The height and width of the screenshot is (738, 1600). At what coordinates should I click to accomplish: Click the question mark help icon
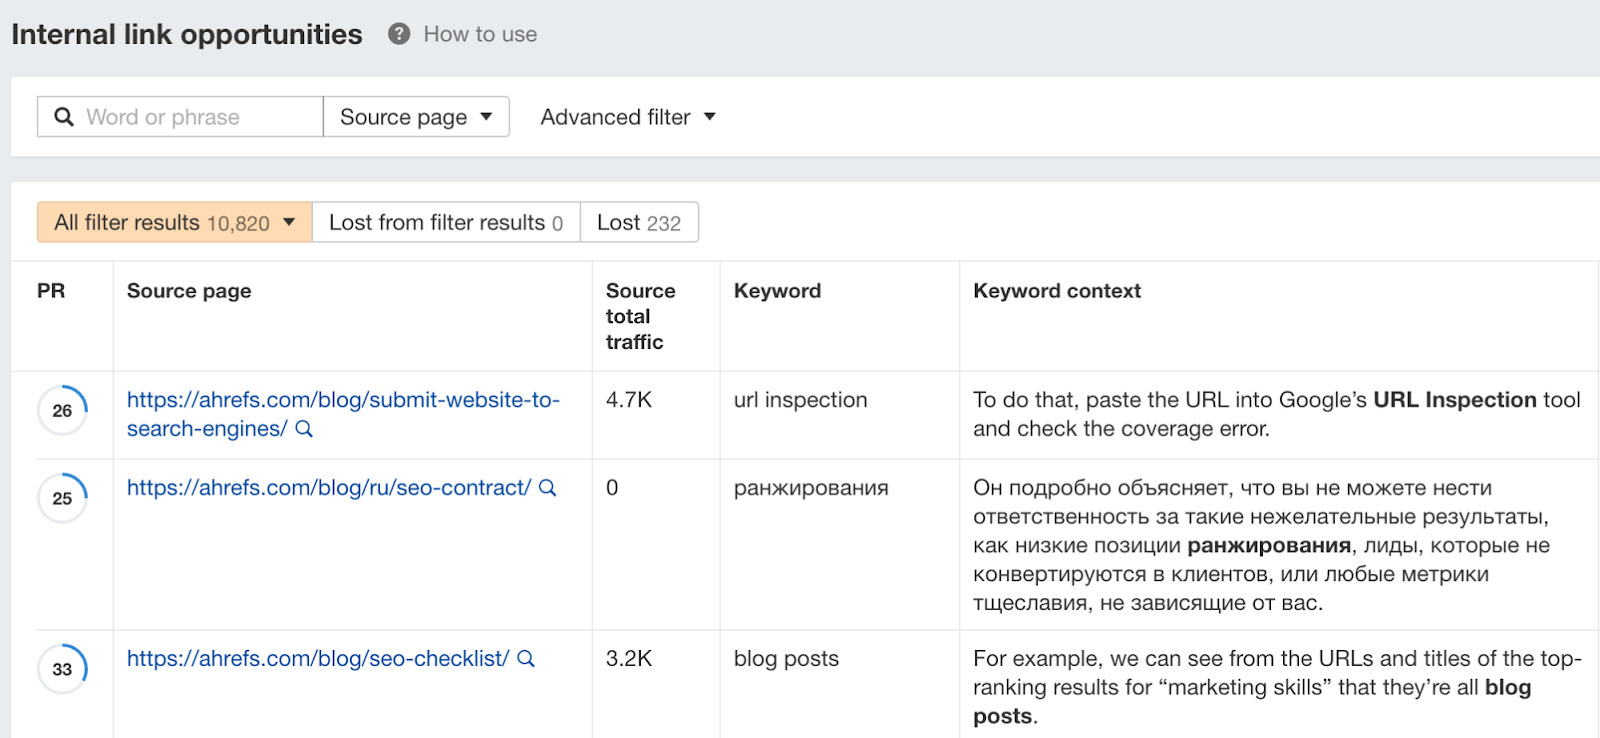(399, 34)
